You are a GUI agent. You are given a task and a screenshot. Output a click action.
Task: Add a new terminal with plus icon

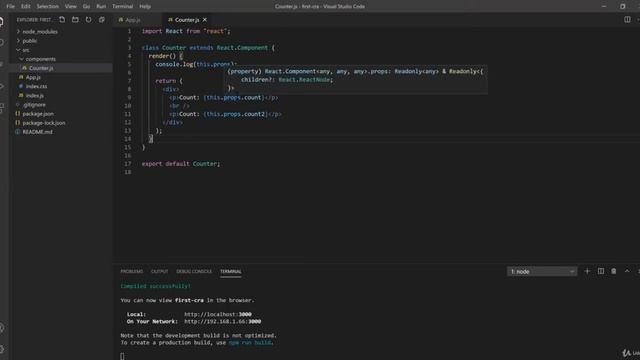[x=587, y=271]
